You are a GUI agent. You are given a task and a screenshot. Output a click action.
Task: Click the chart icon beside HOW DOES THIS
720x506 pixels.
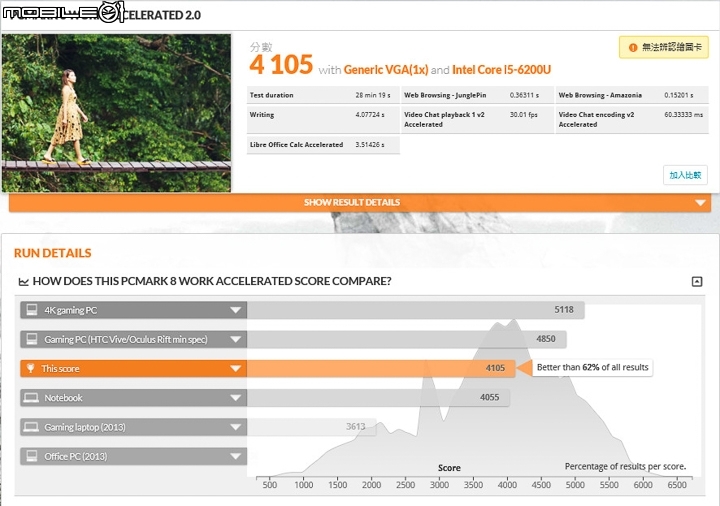click(x=23, y=281)
